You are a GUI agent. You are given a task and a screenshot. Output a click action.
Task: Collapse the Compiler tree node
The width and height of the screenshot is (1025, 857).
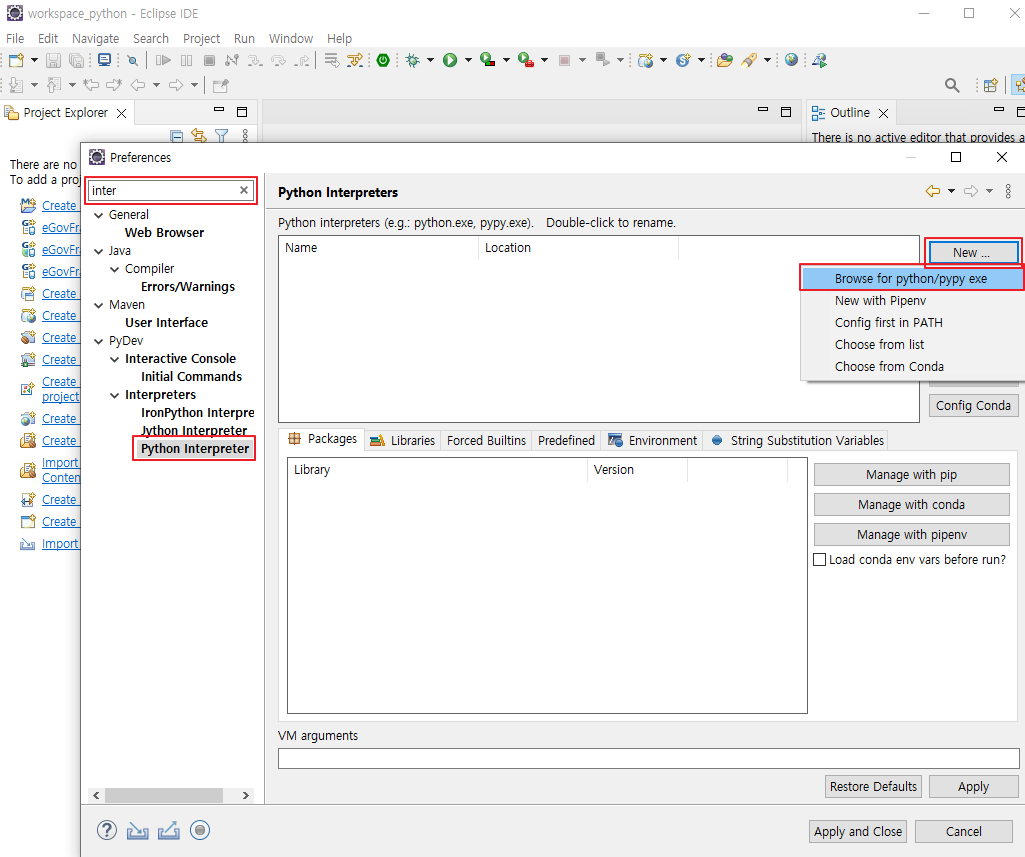[x=114, y=269]
